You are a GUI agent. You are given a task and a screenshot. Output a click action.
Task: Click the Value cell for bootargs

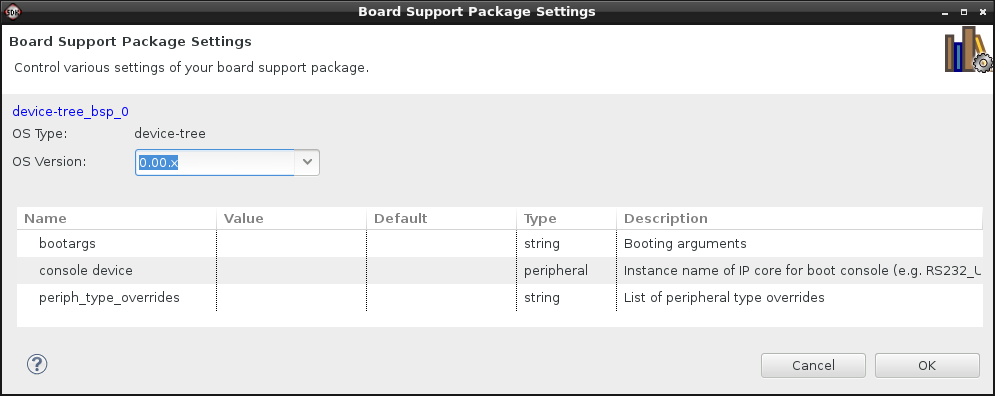coord(291,244)
